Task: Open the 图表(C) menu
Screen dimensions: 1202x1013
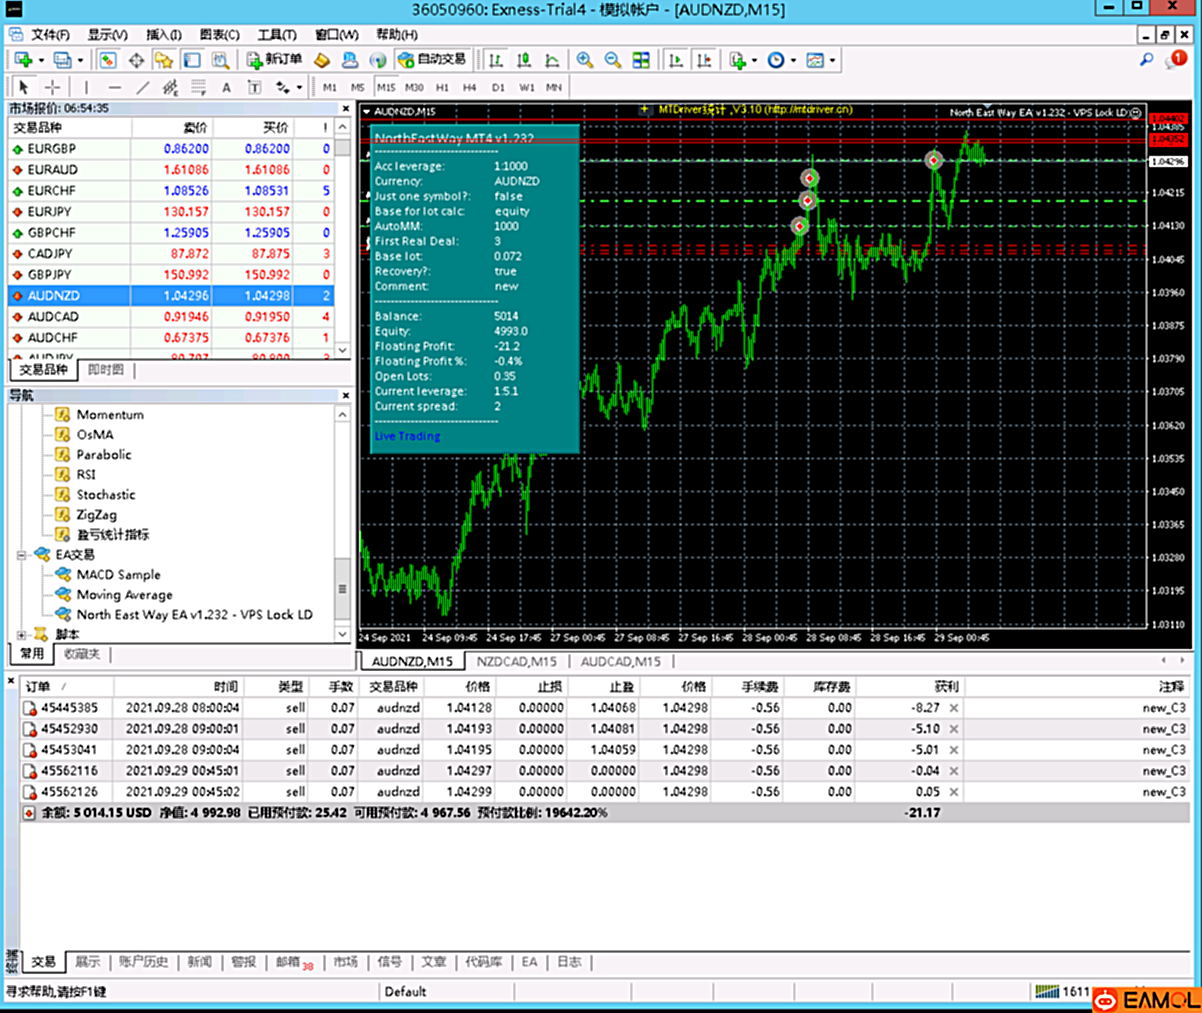Action: pos(219,34)
